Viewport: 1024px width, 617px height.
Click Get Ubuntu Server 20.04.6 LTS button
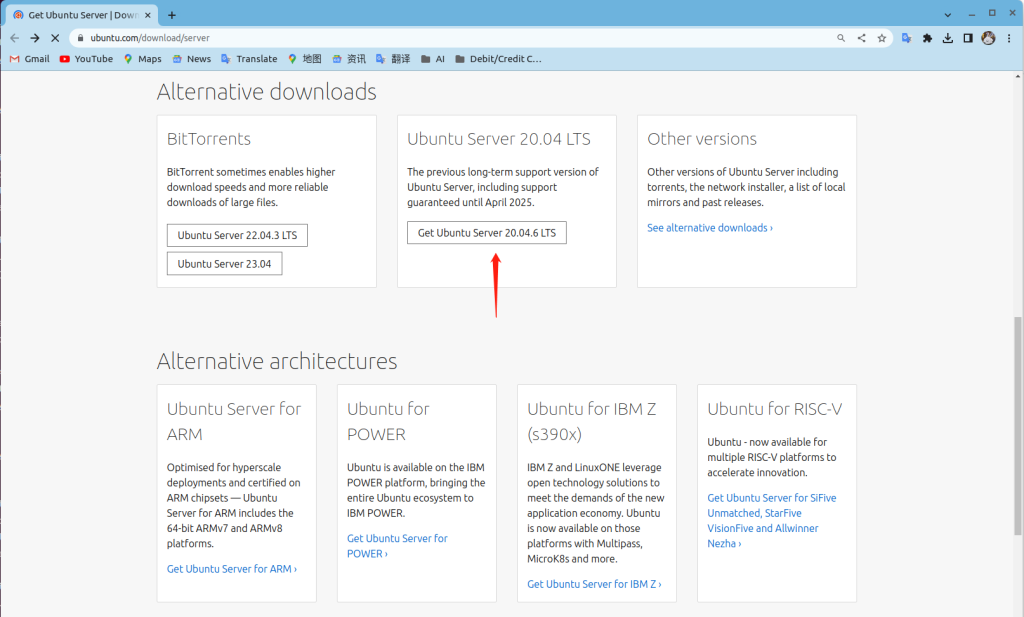[487, 233]
